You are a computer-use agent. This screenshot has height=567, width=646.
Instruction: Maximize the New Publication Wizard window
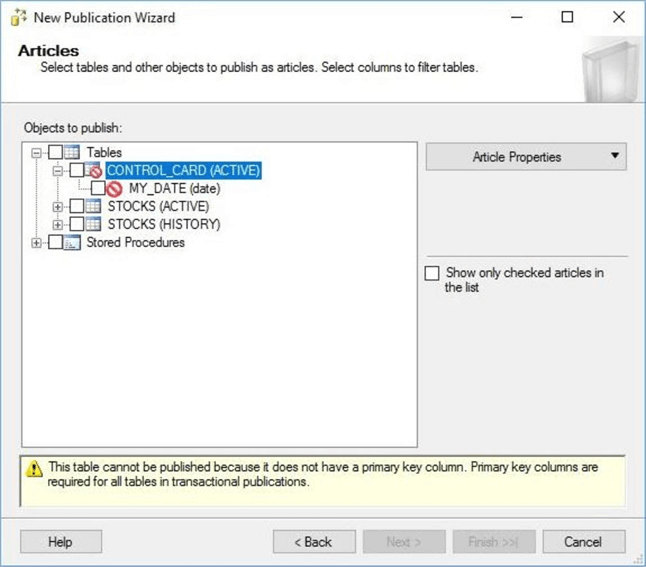click(567, 17)
